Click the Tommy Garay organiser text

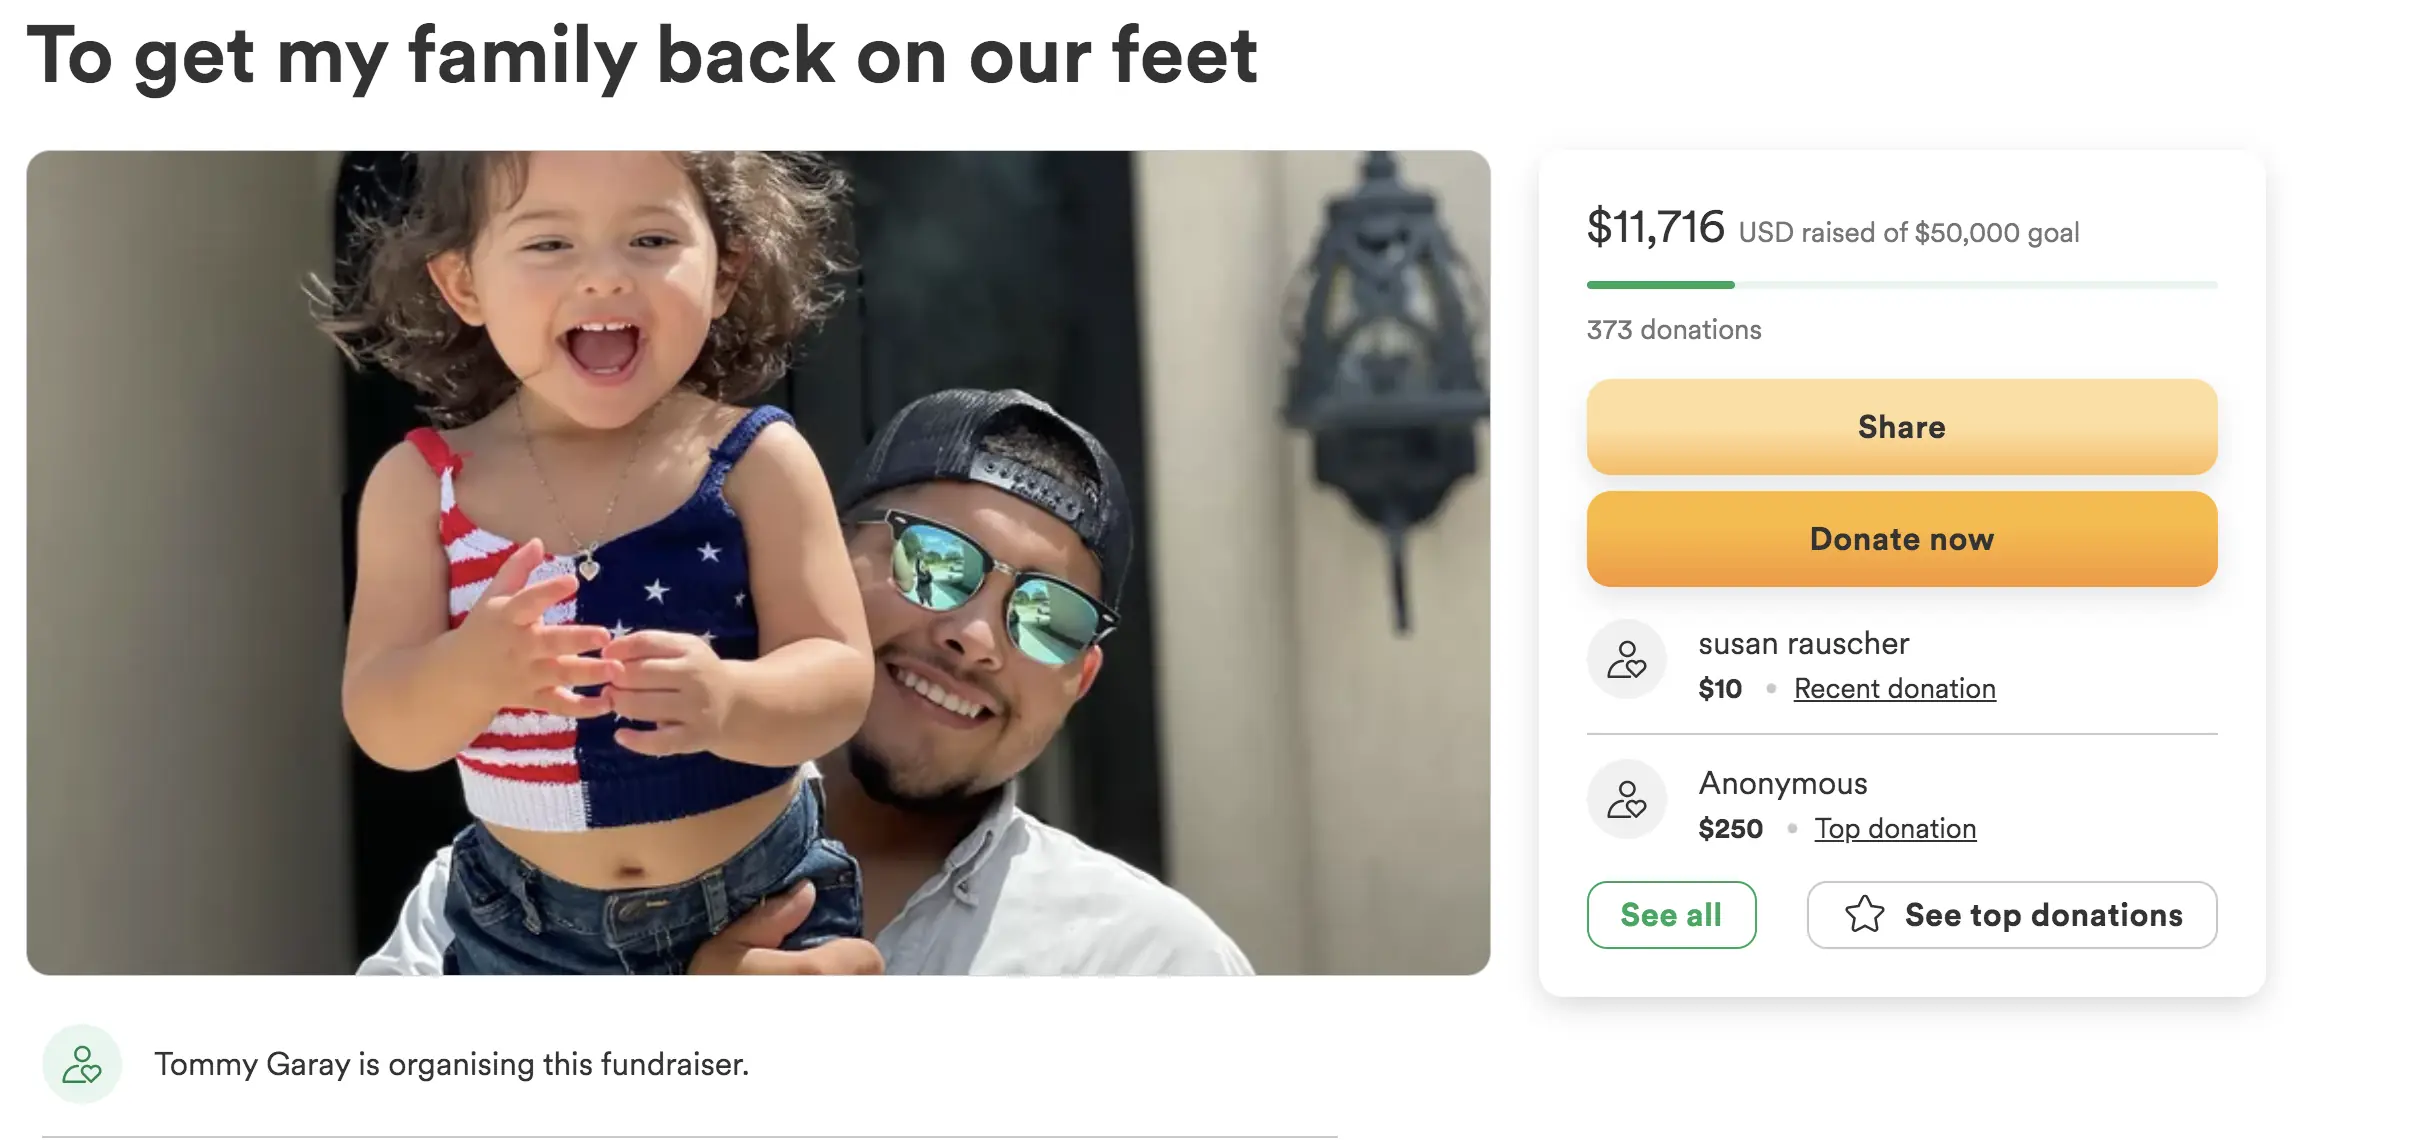click(451, 1065)
